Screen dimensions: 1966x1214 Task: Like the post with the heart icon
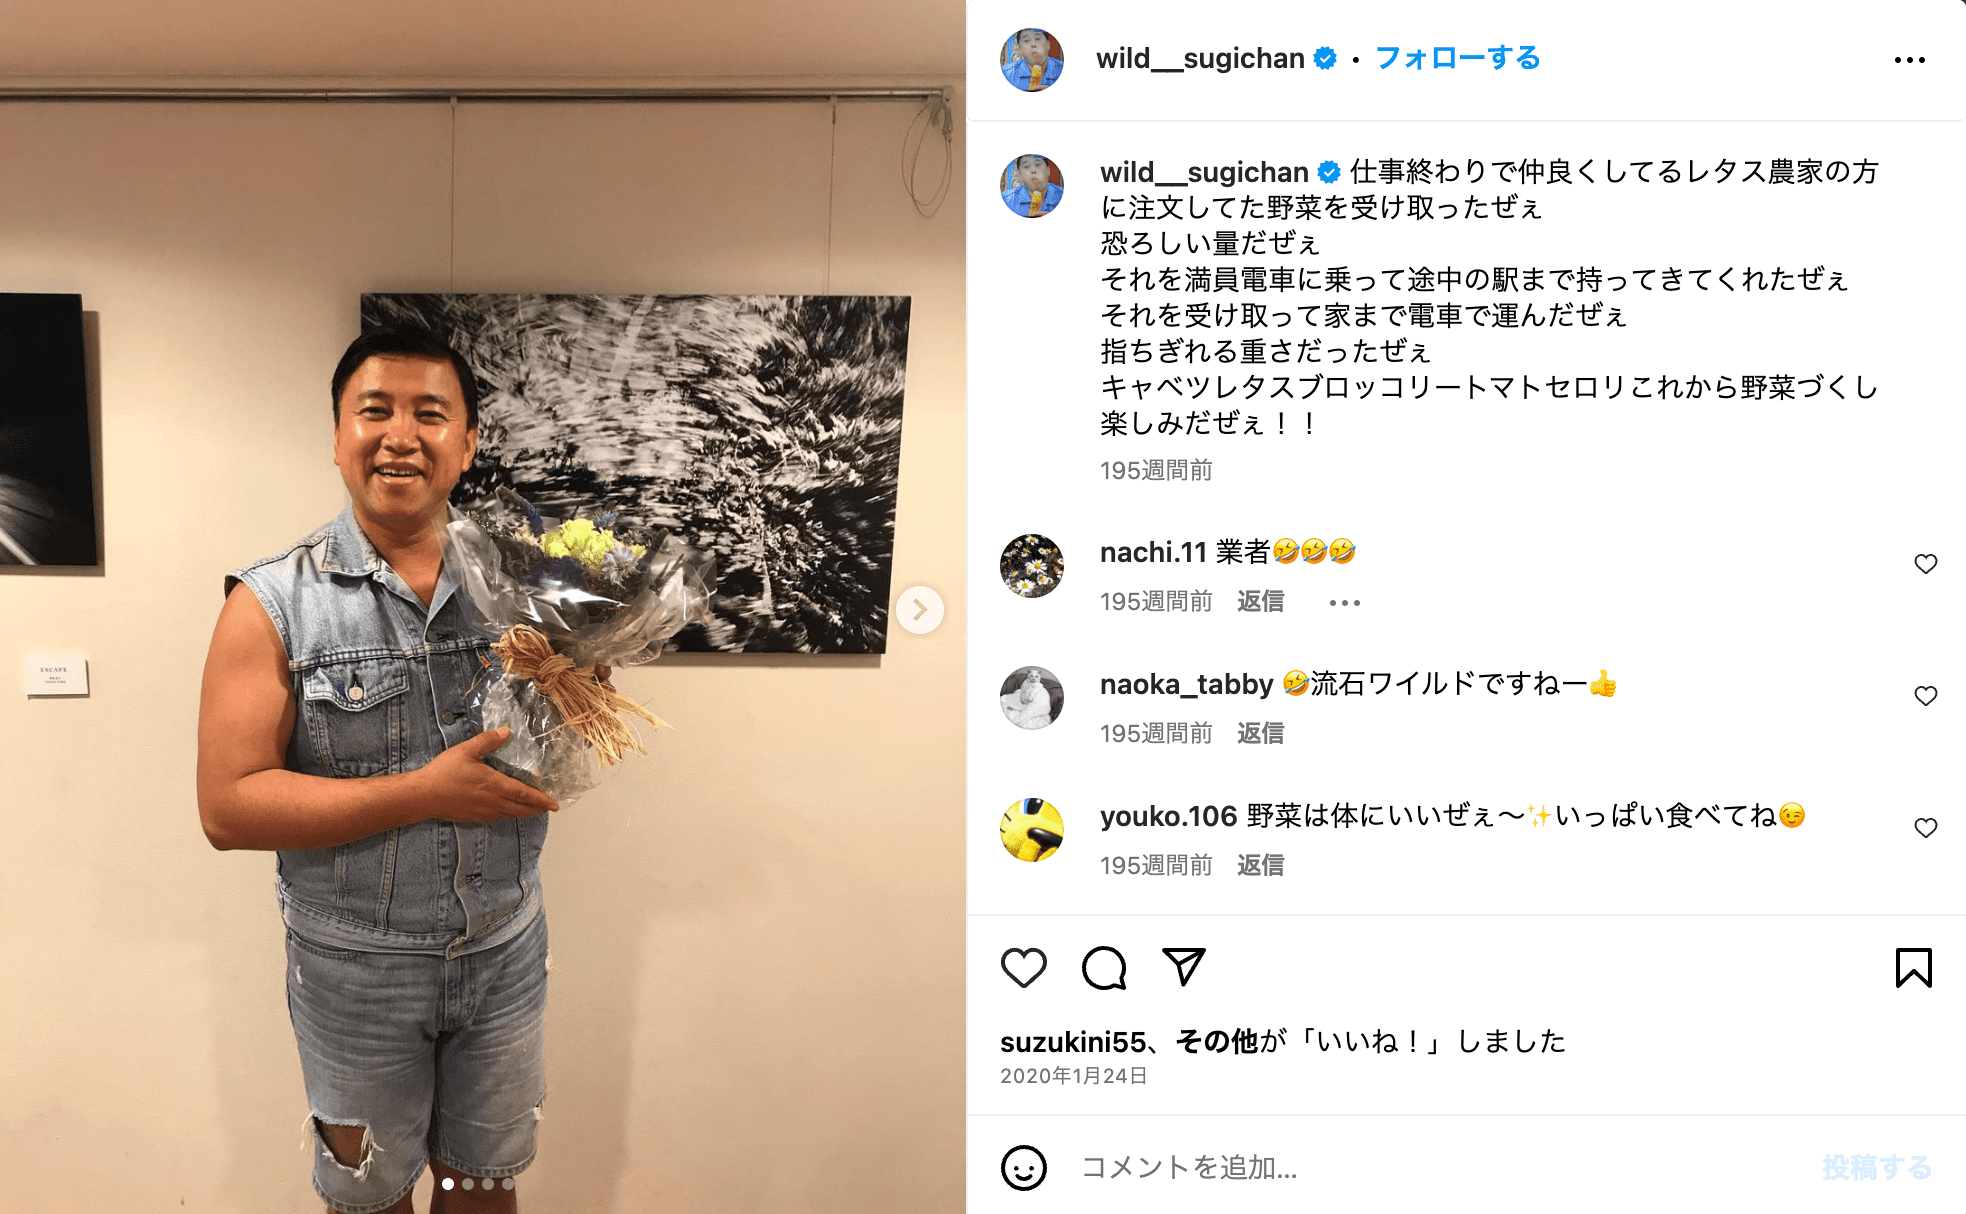(1023, 968)
